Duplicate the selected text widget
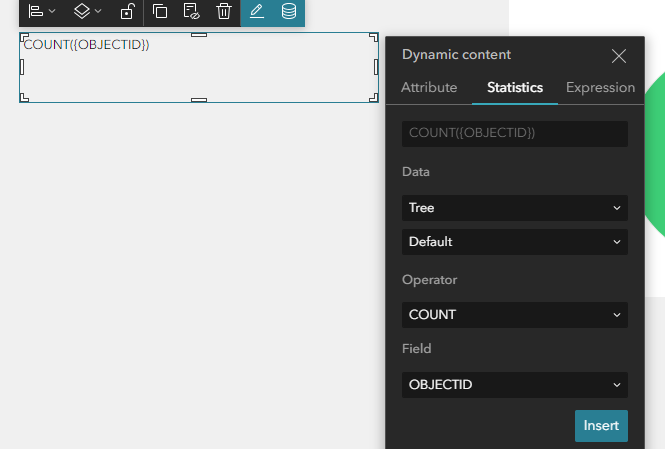Screen dimensions: 665x449 click(160, 11)
